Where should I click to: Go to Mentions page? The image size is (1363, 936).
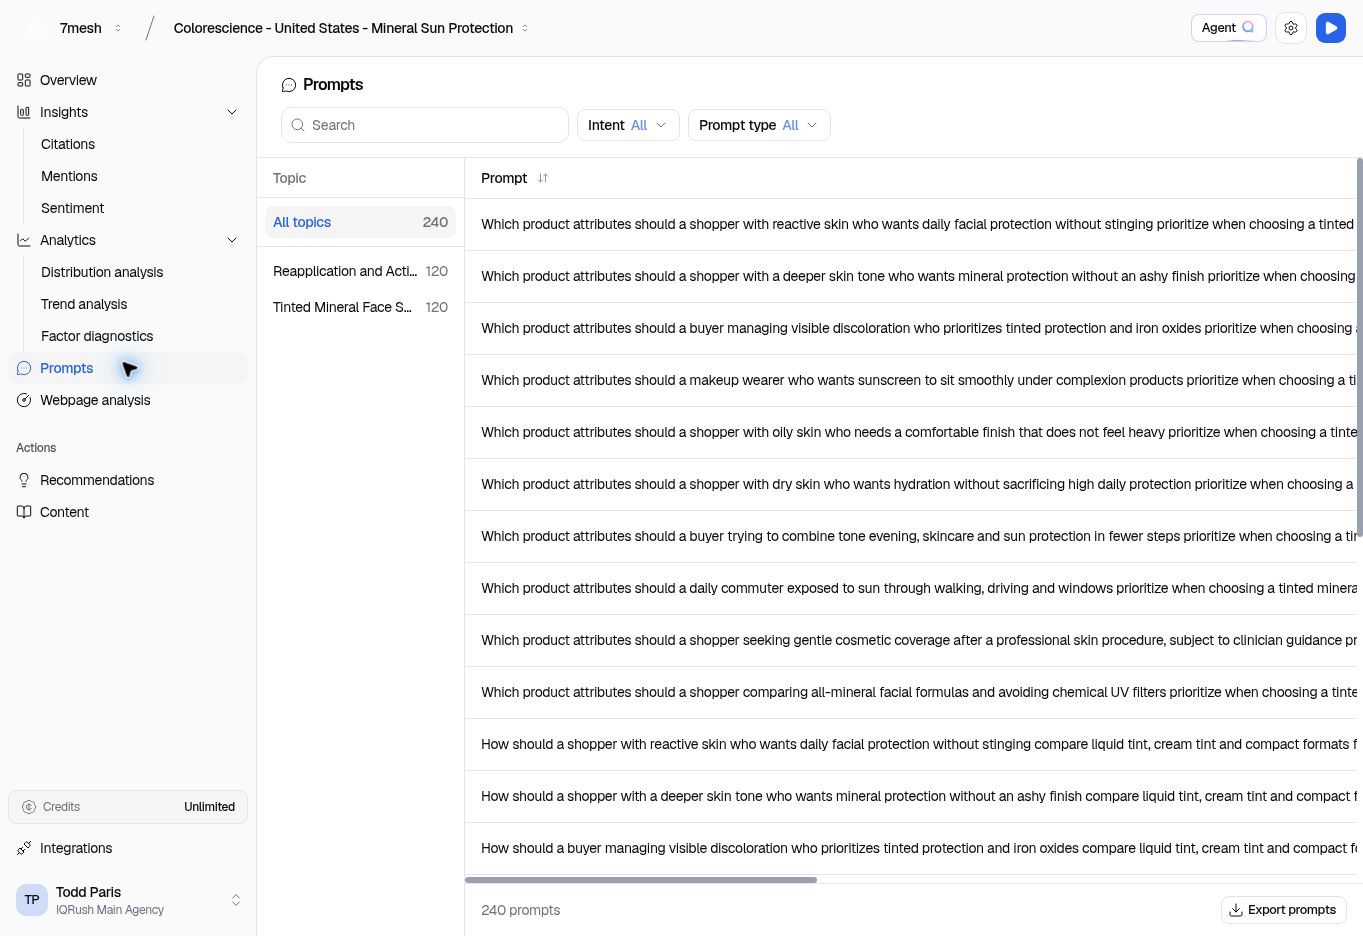coord(69,176)
